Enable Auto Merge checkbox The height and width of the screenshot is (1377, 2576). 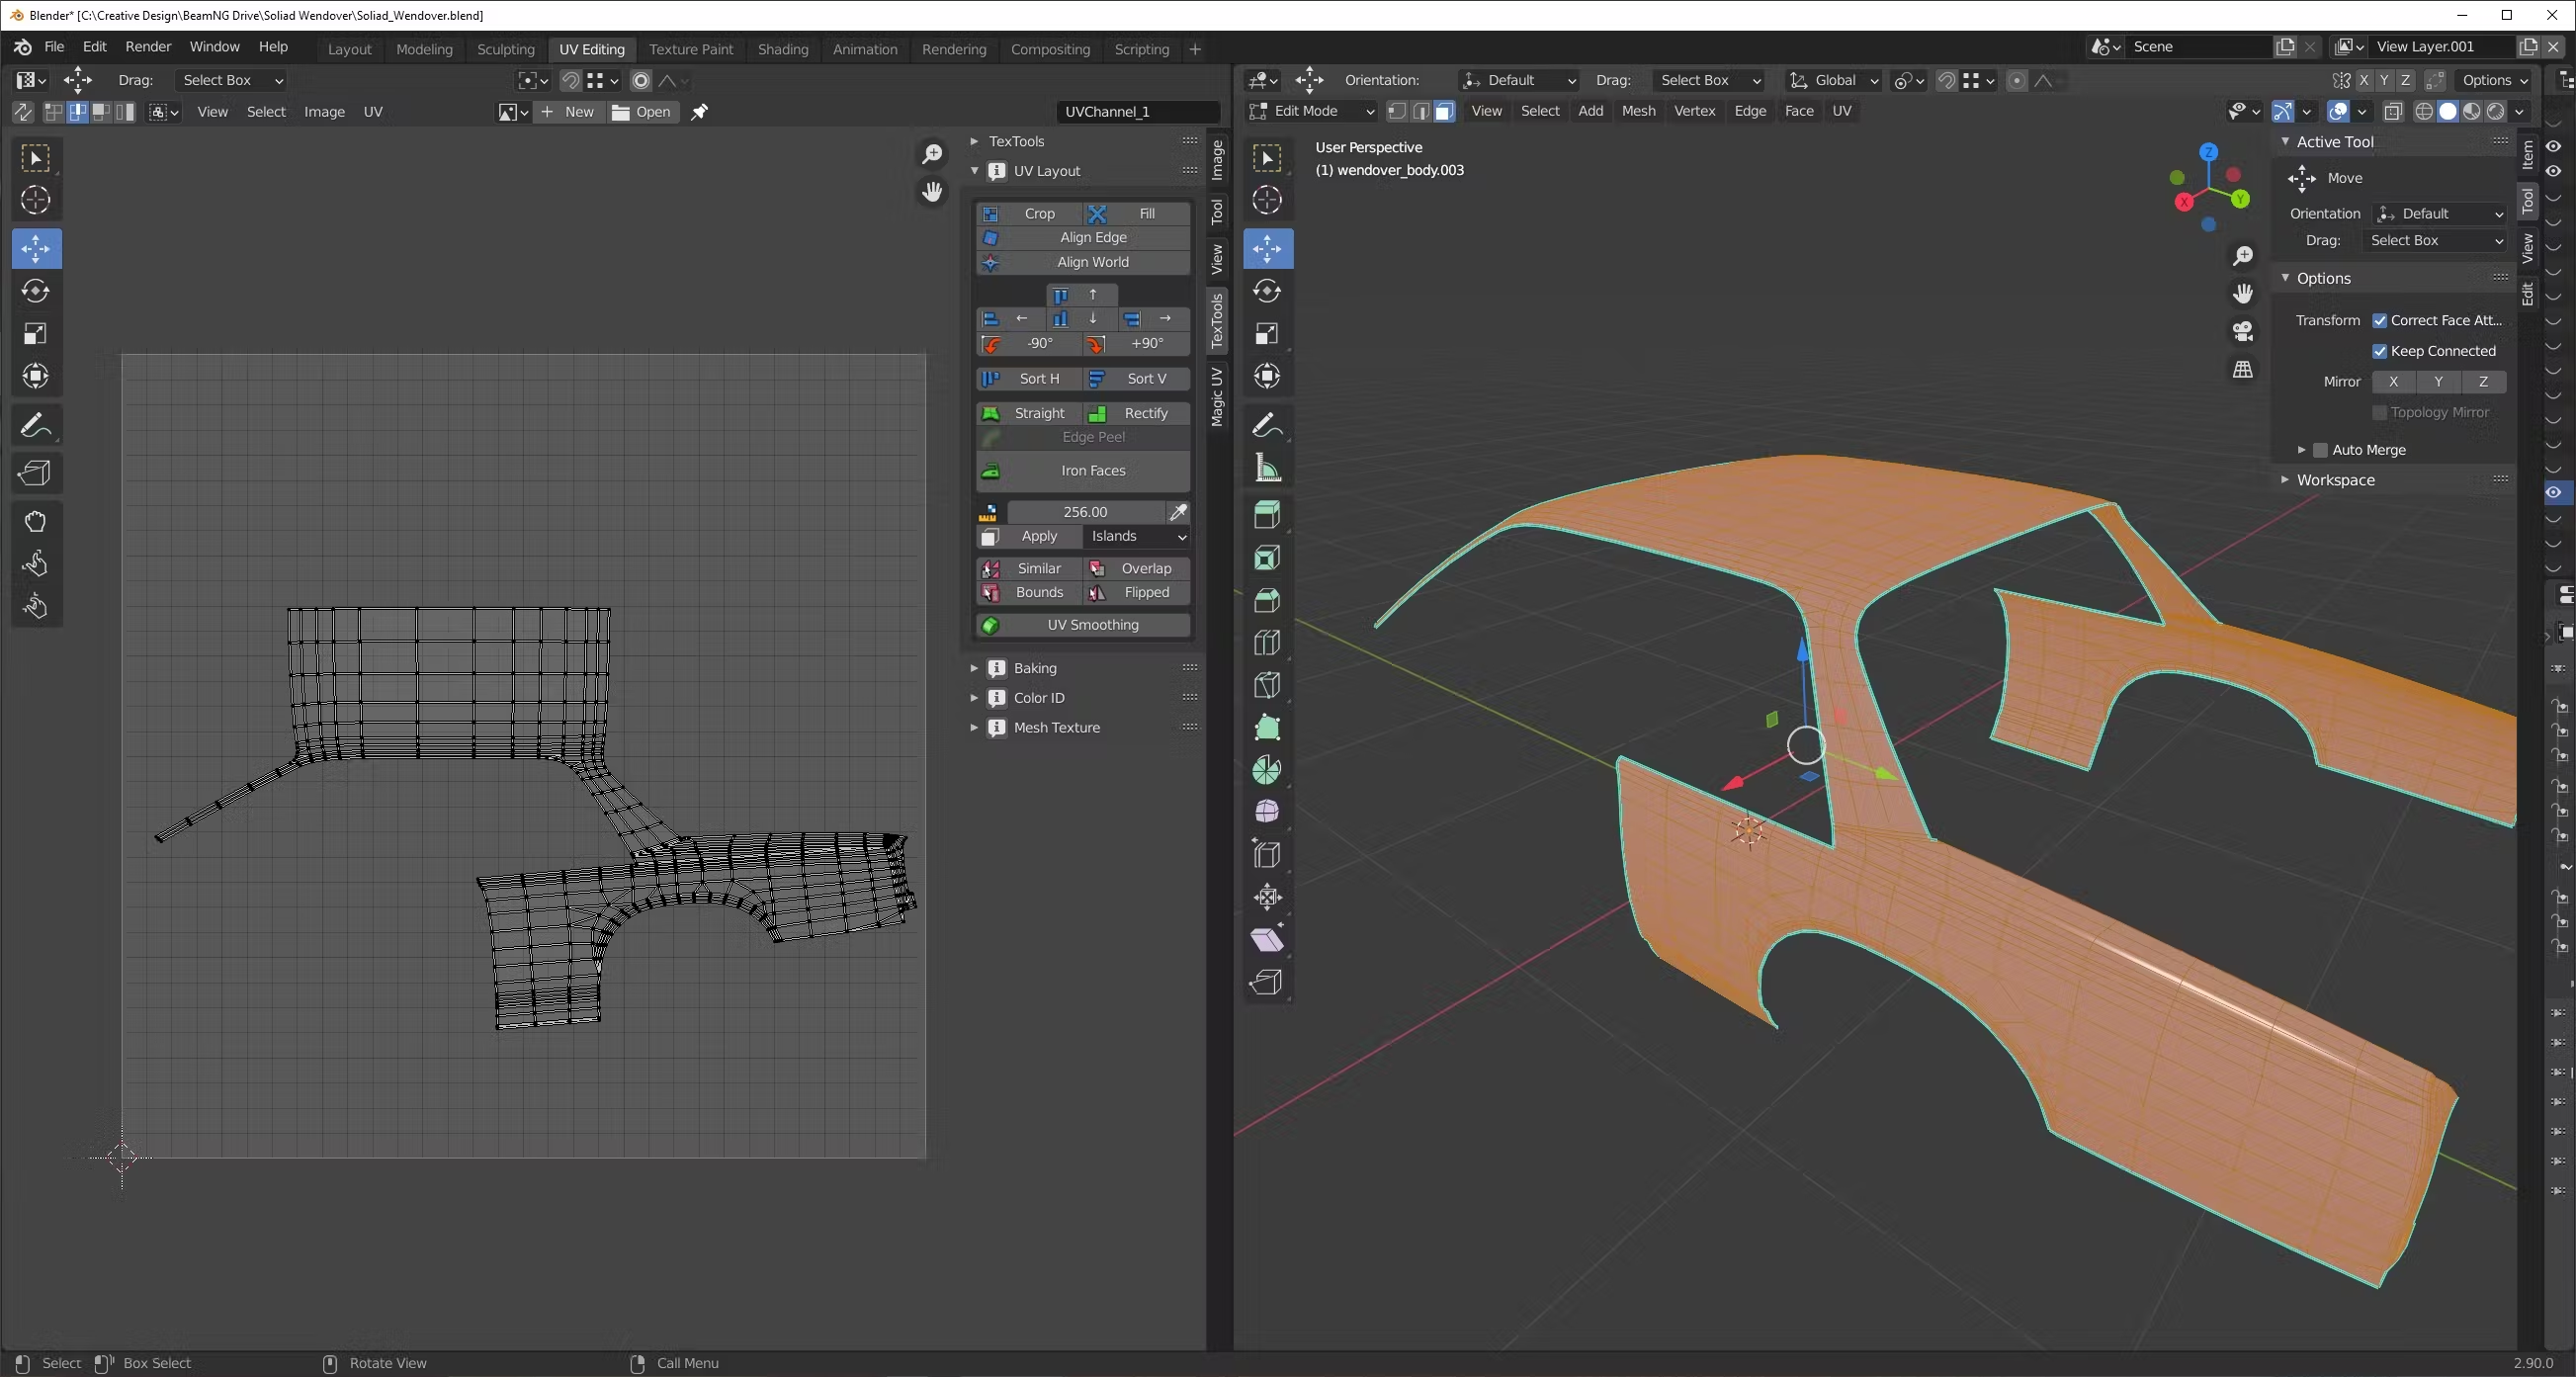pos(2321,450)
